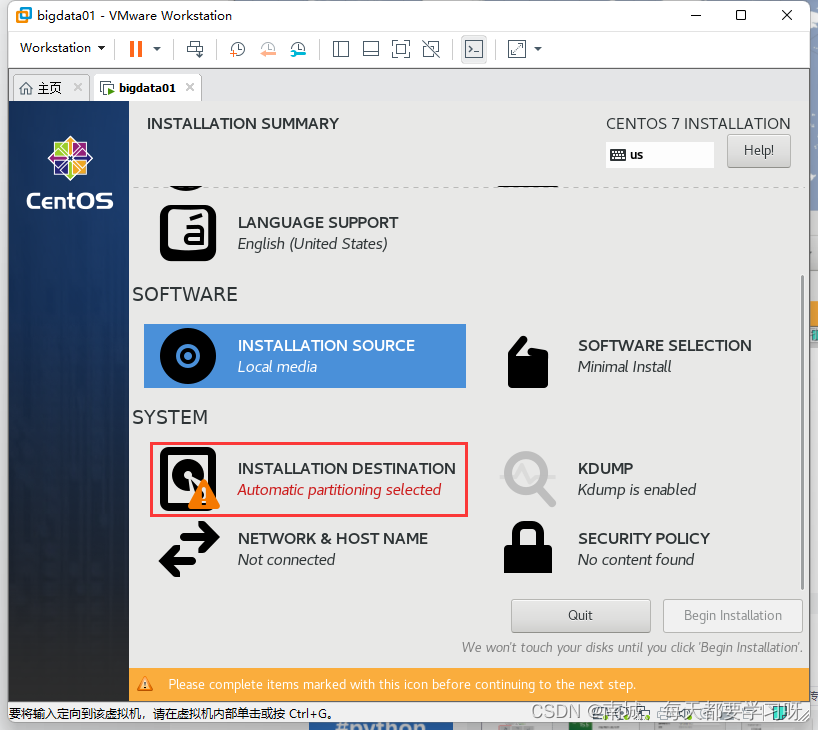
Task: Enter full screen mode icon
Action: point(401,49)
